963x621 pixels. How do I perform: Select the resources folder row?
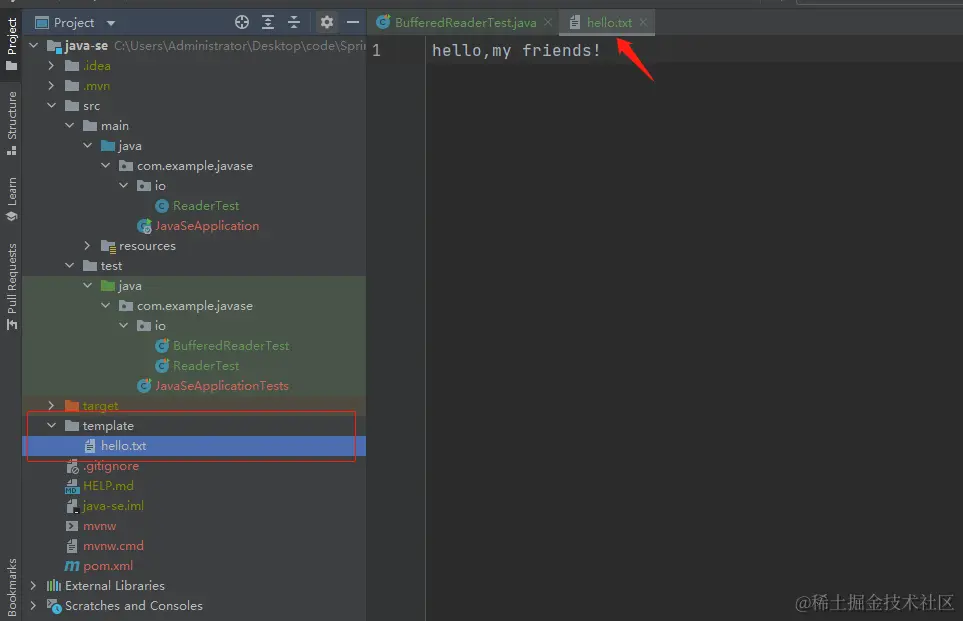pos(194,246)
